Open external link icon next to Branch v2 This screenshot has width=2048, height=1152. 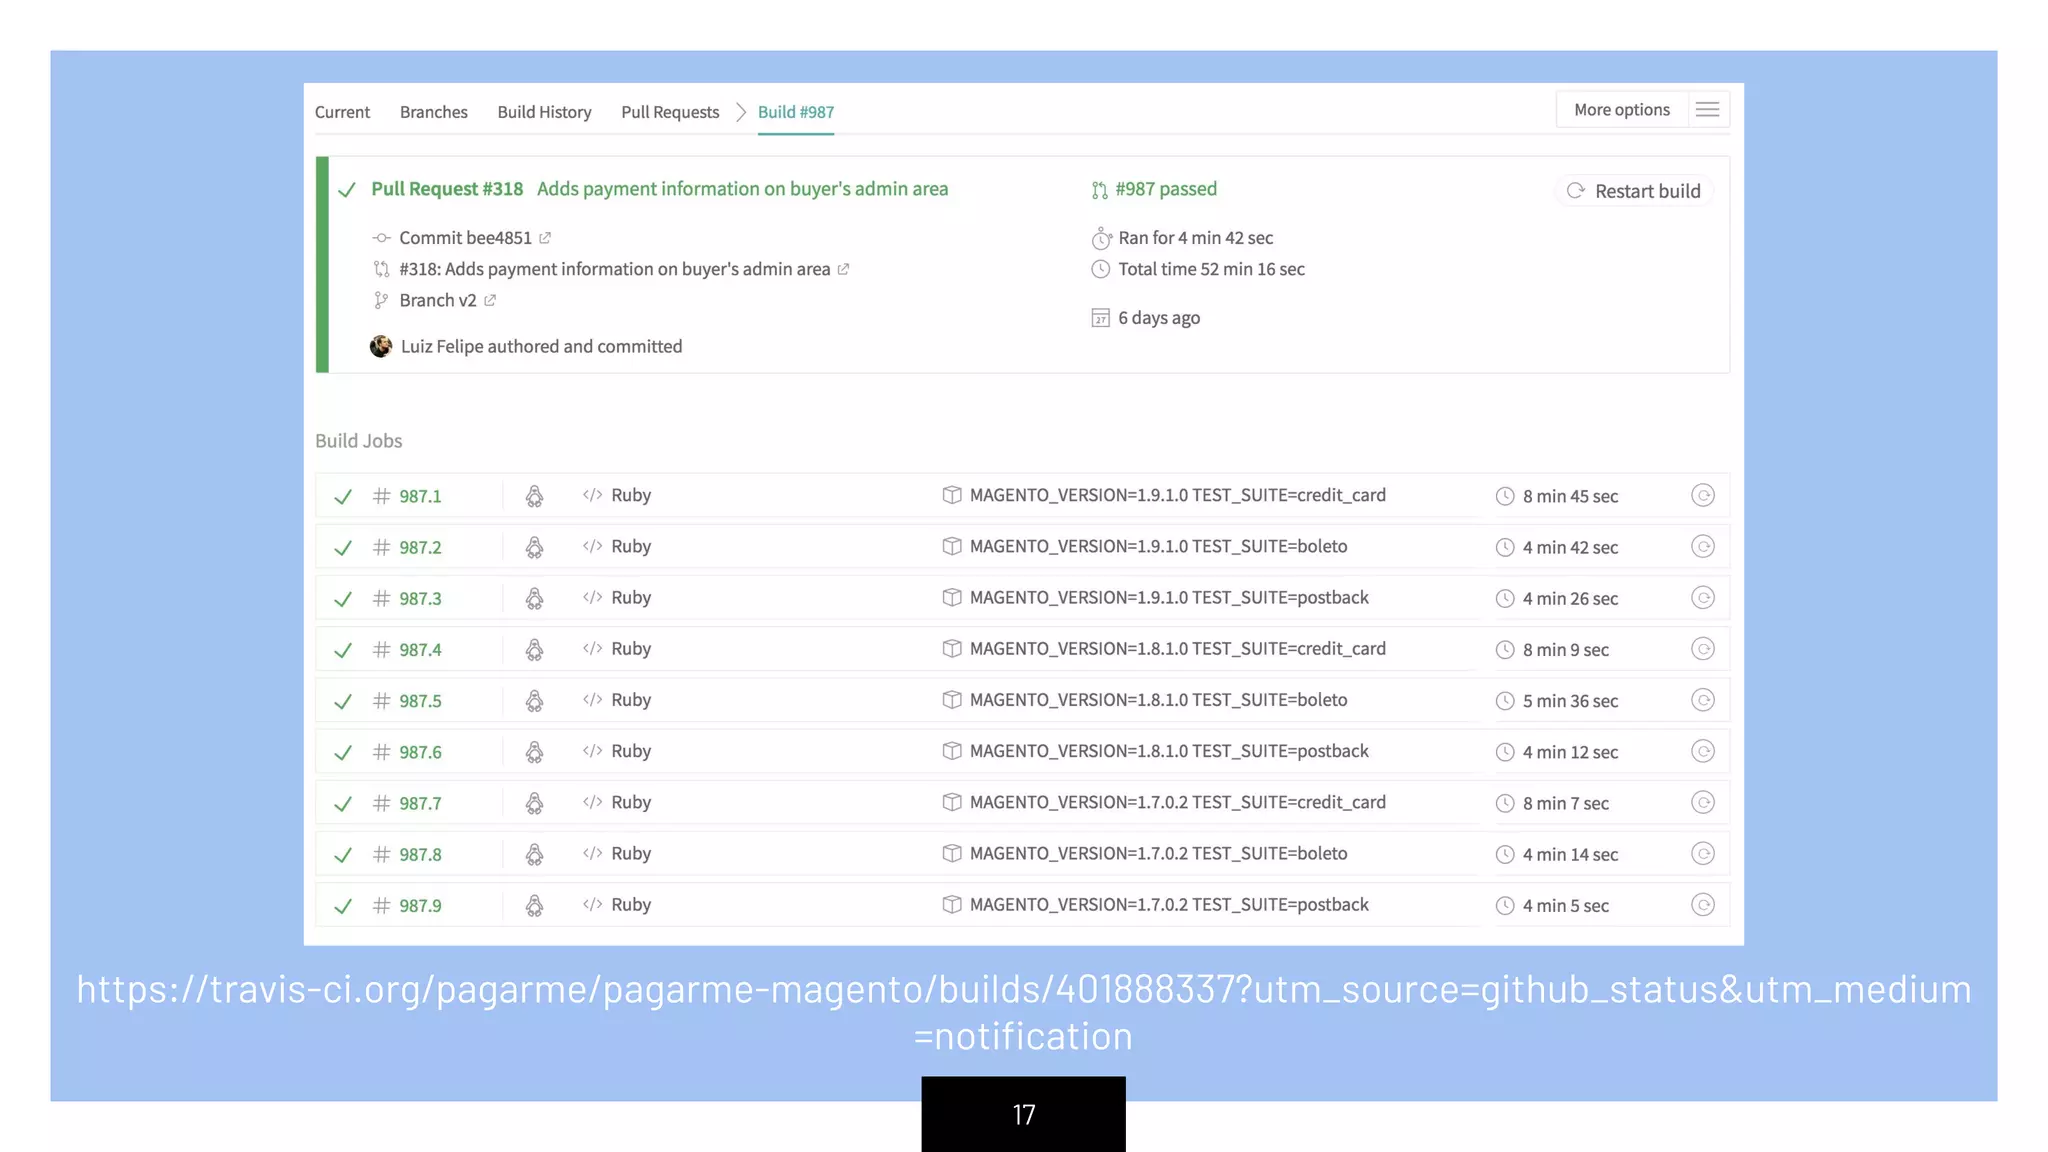point(490,300)
